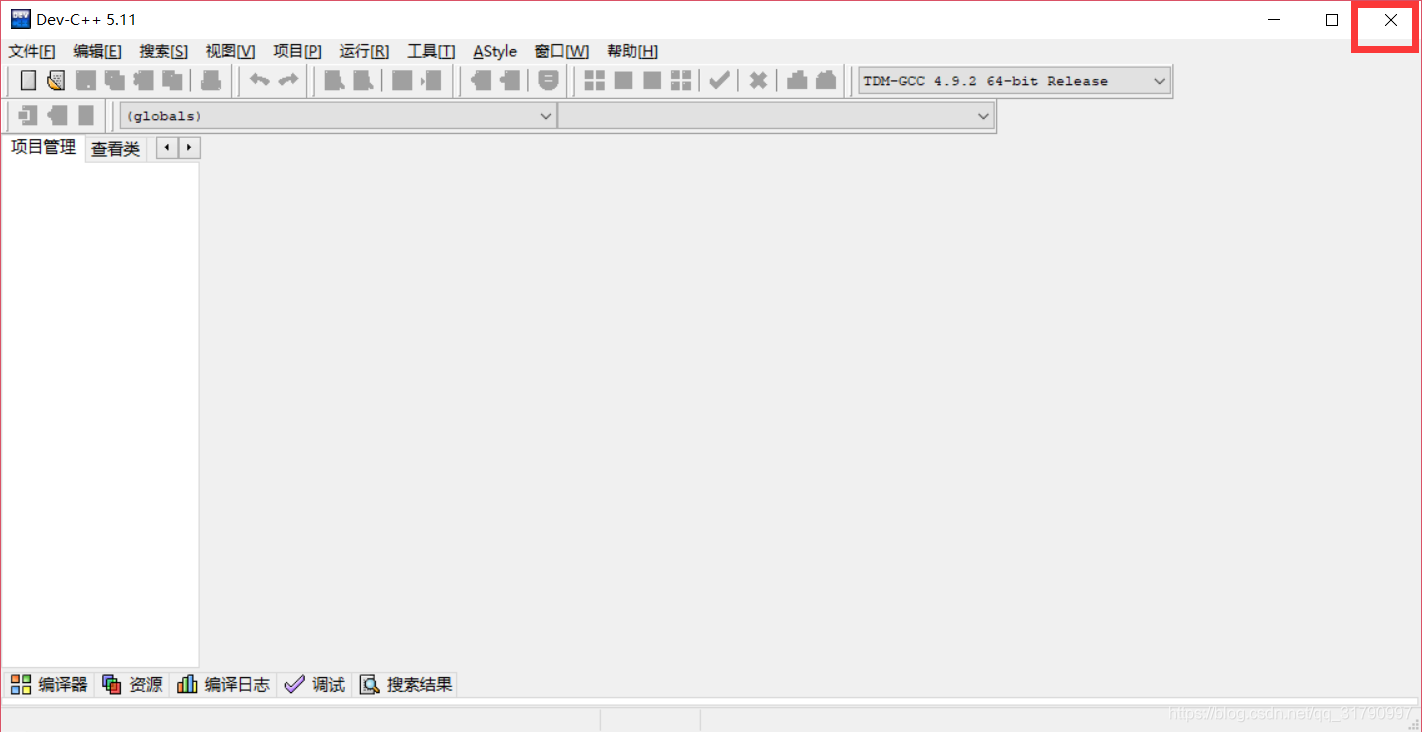Click the Insert icon on second toolbar row

click(28, 116)
